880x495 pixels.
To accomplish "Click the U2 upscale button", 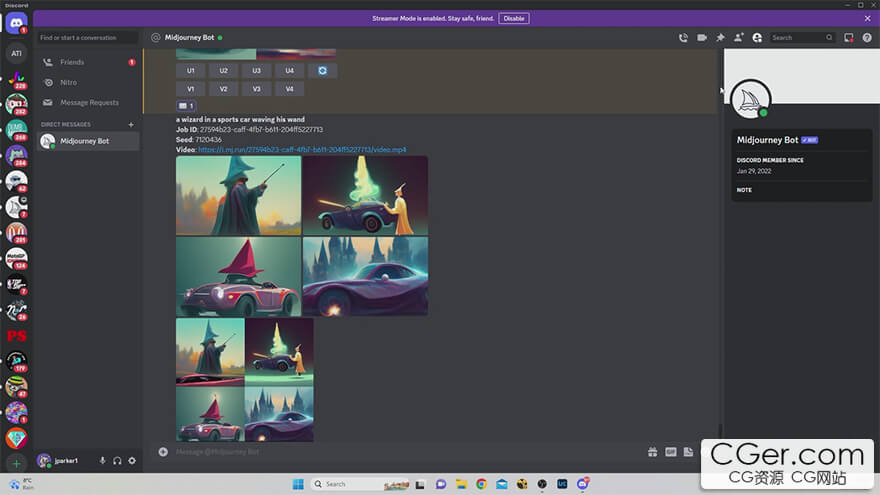I will [x=223, y=71].
